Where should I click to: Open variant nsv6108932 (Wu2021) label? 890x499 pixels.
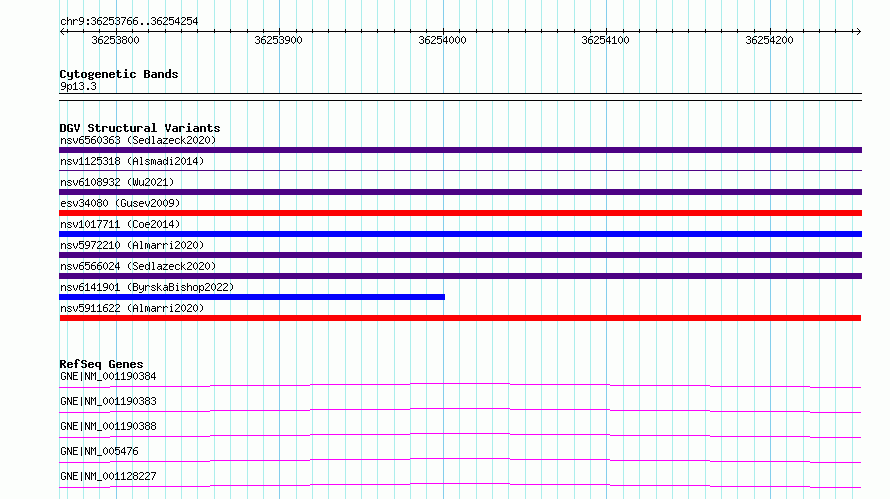[117, 182]
